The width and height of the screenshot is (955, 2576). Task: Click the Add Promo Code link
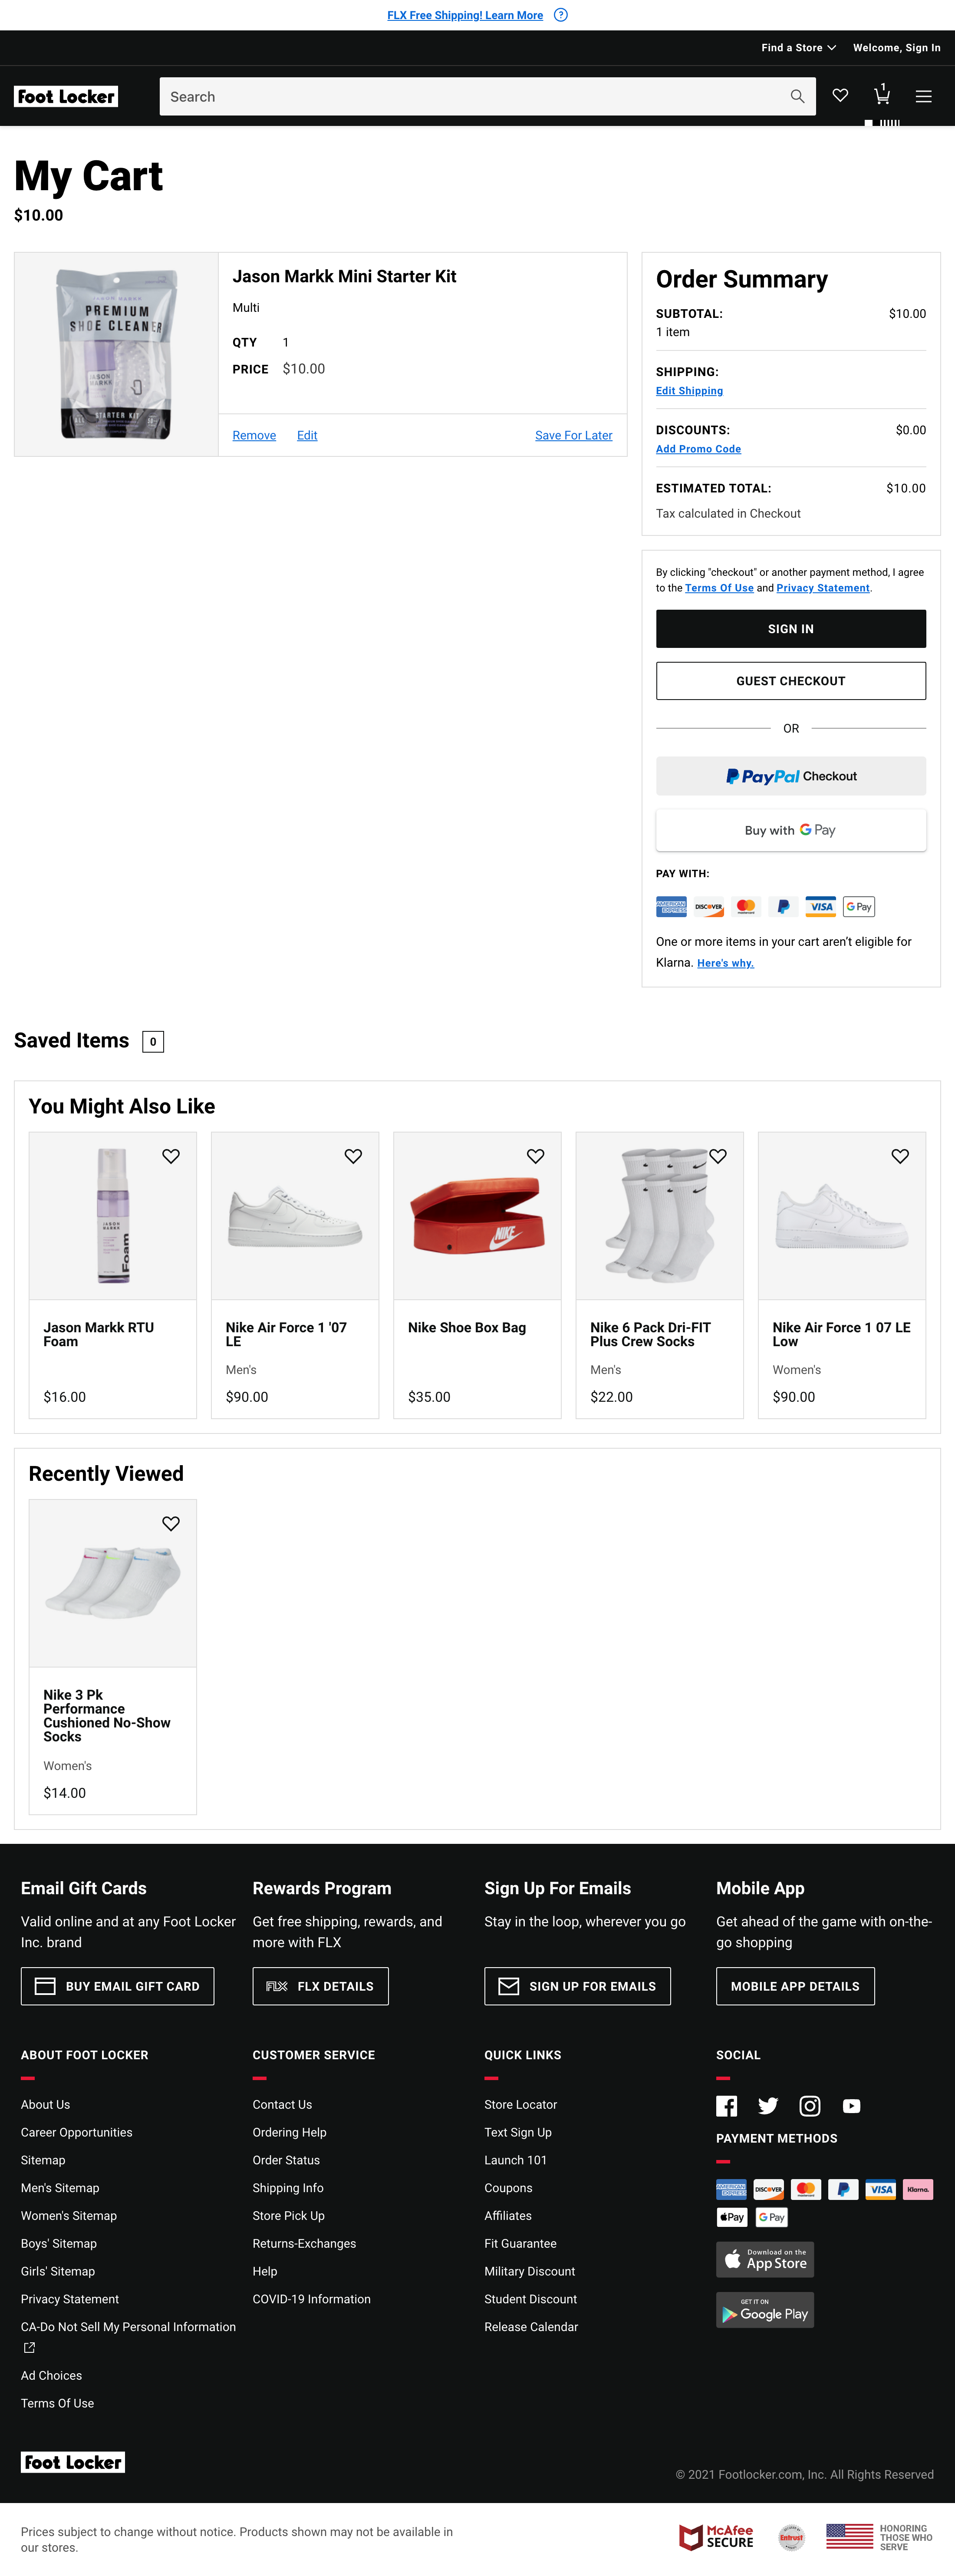(698, 449)
